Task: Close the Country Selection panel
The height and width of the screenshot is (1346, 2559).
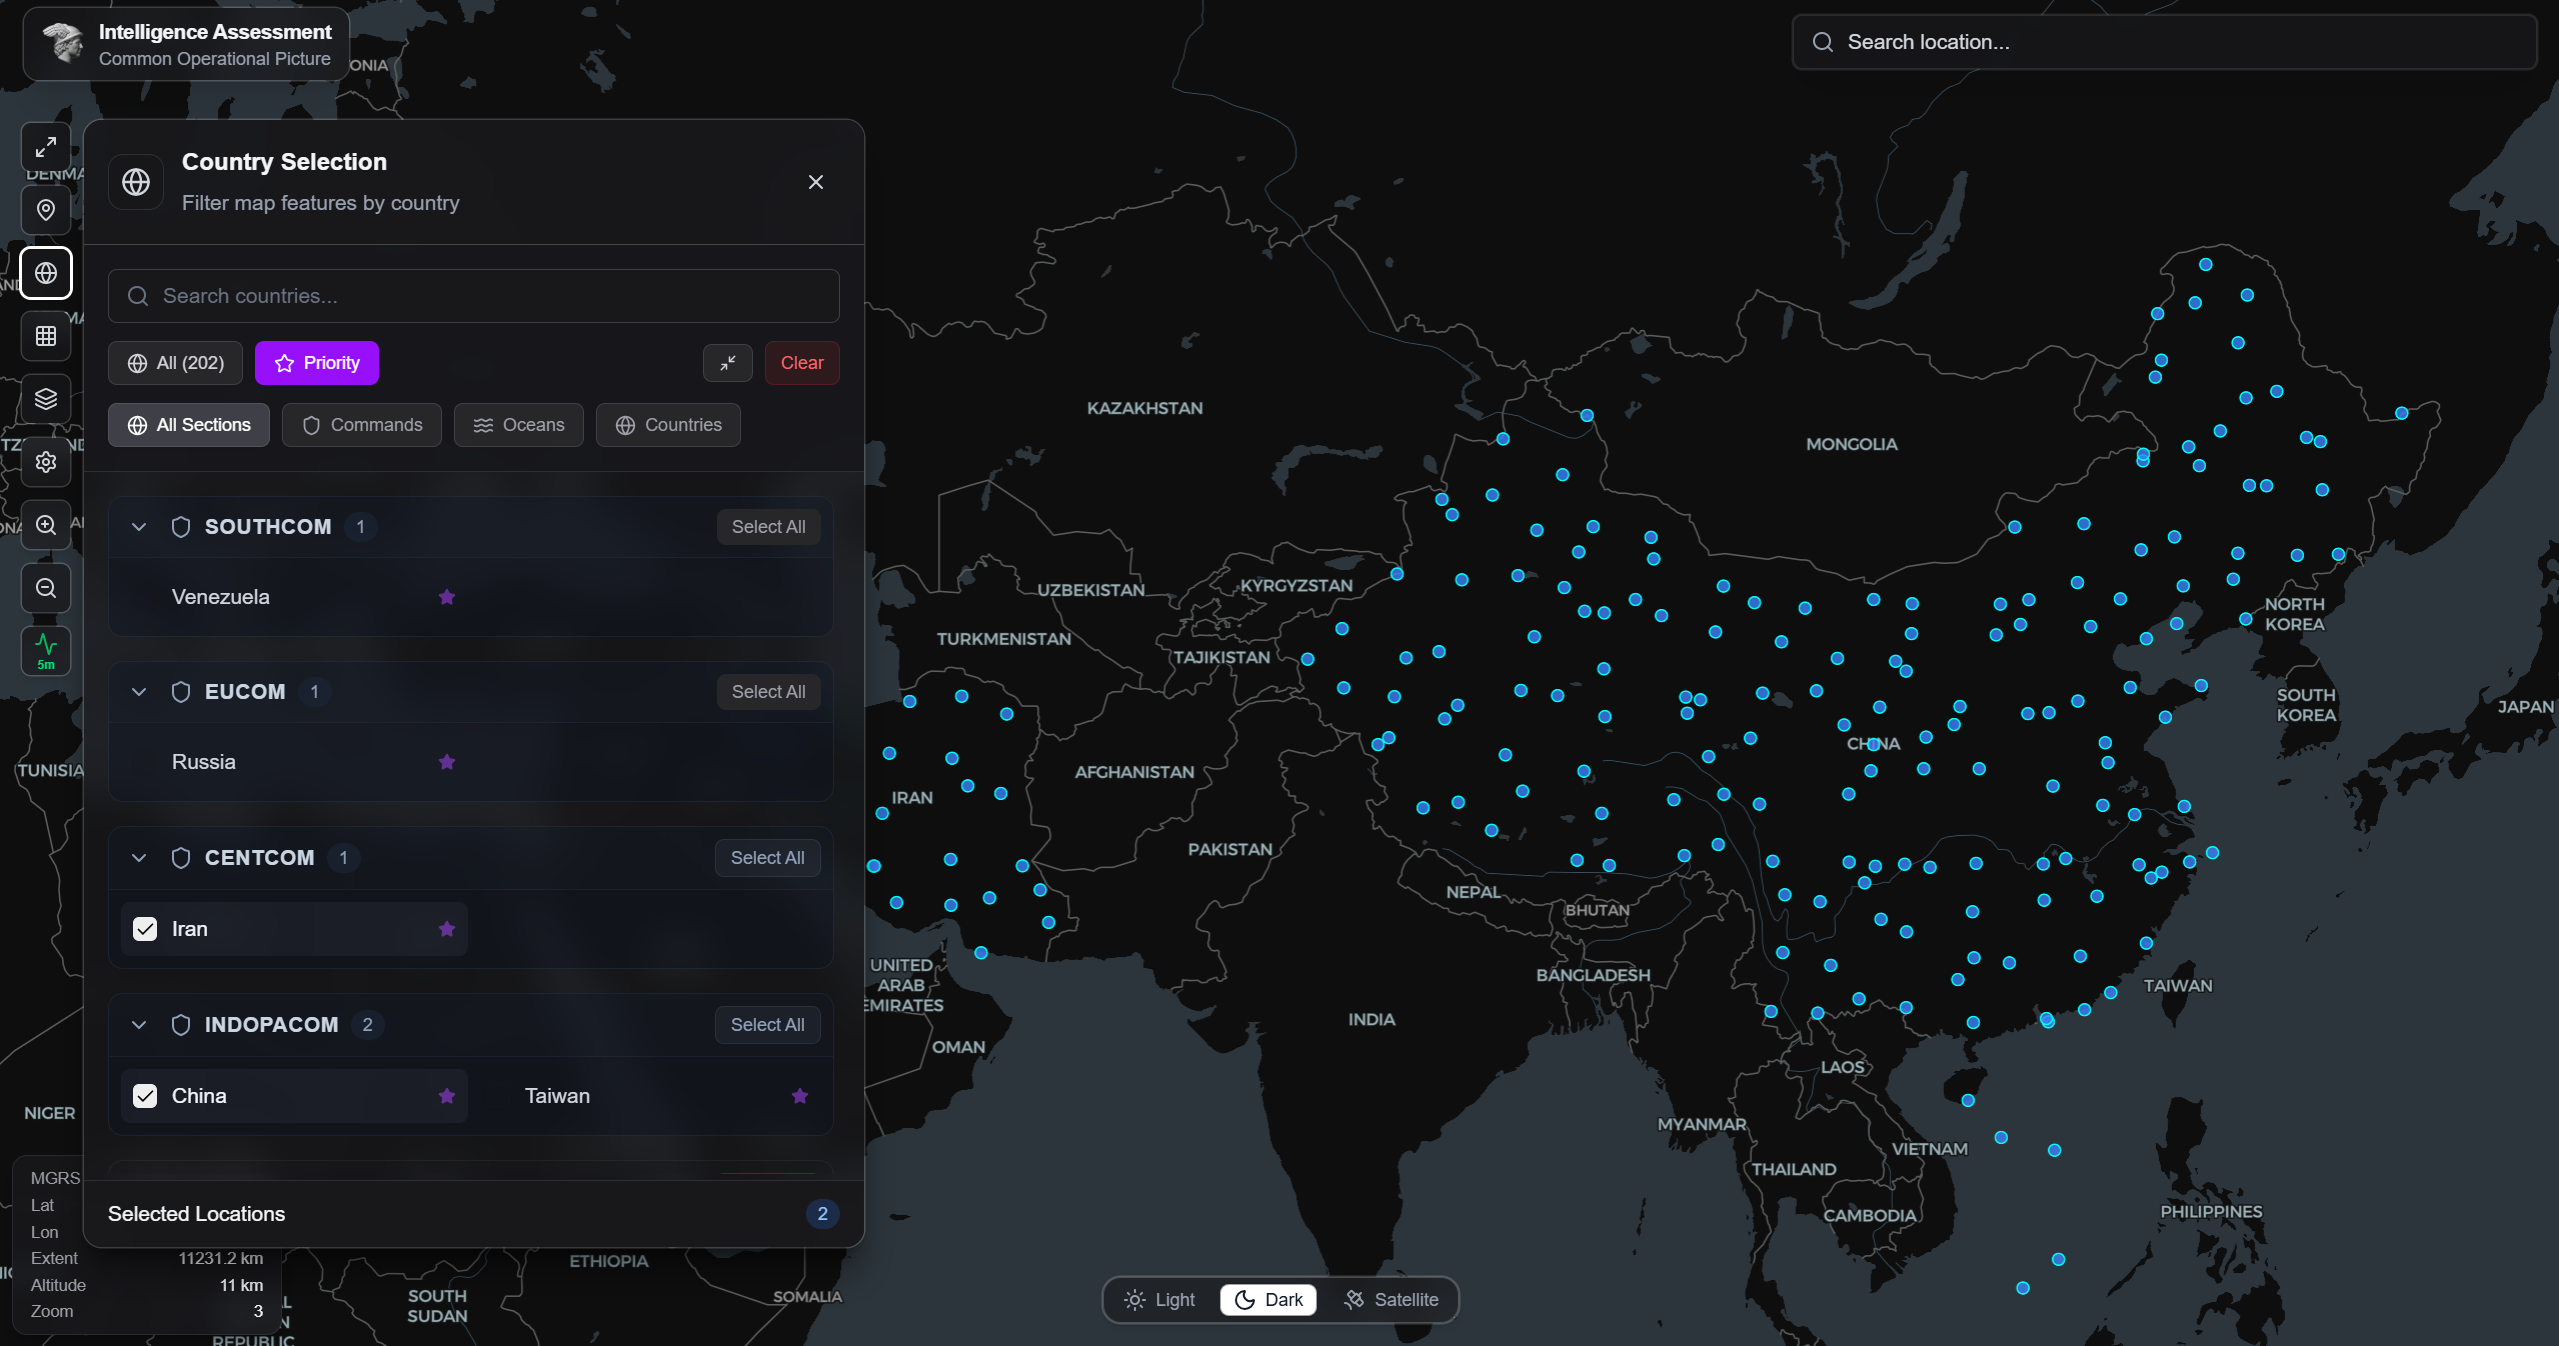Action: pyautogui.click(x=816, y=182)
